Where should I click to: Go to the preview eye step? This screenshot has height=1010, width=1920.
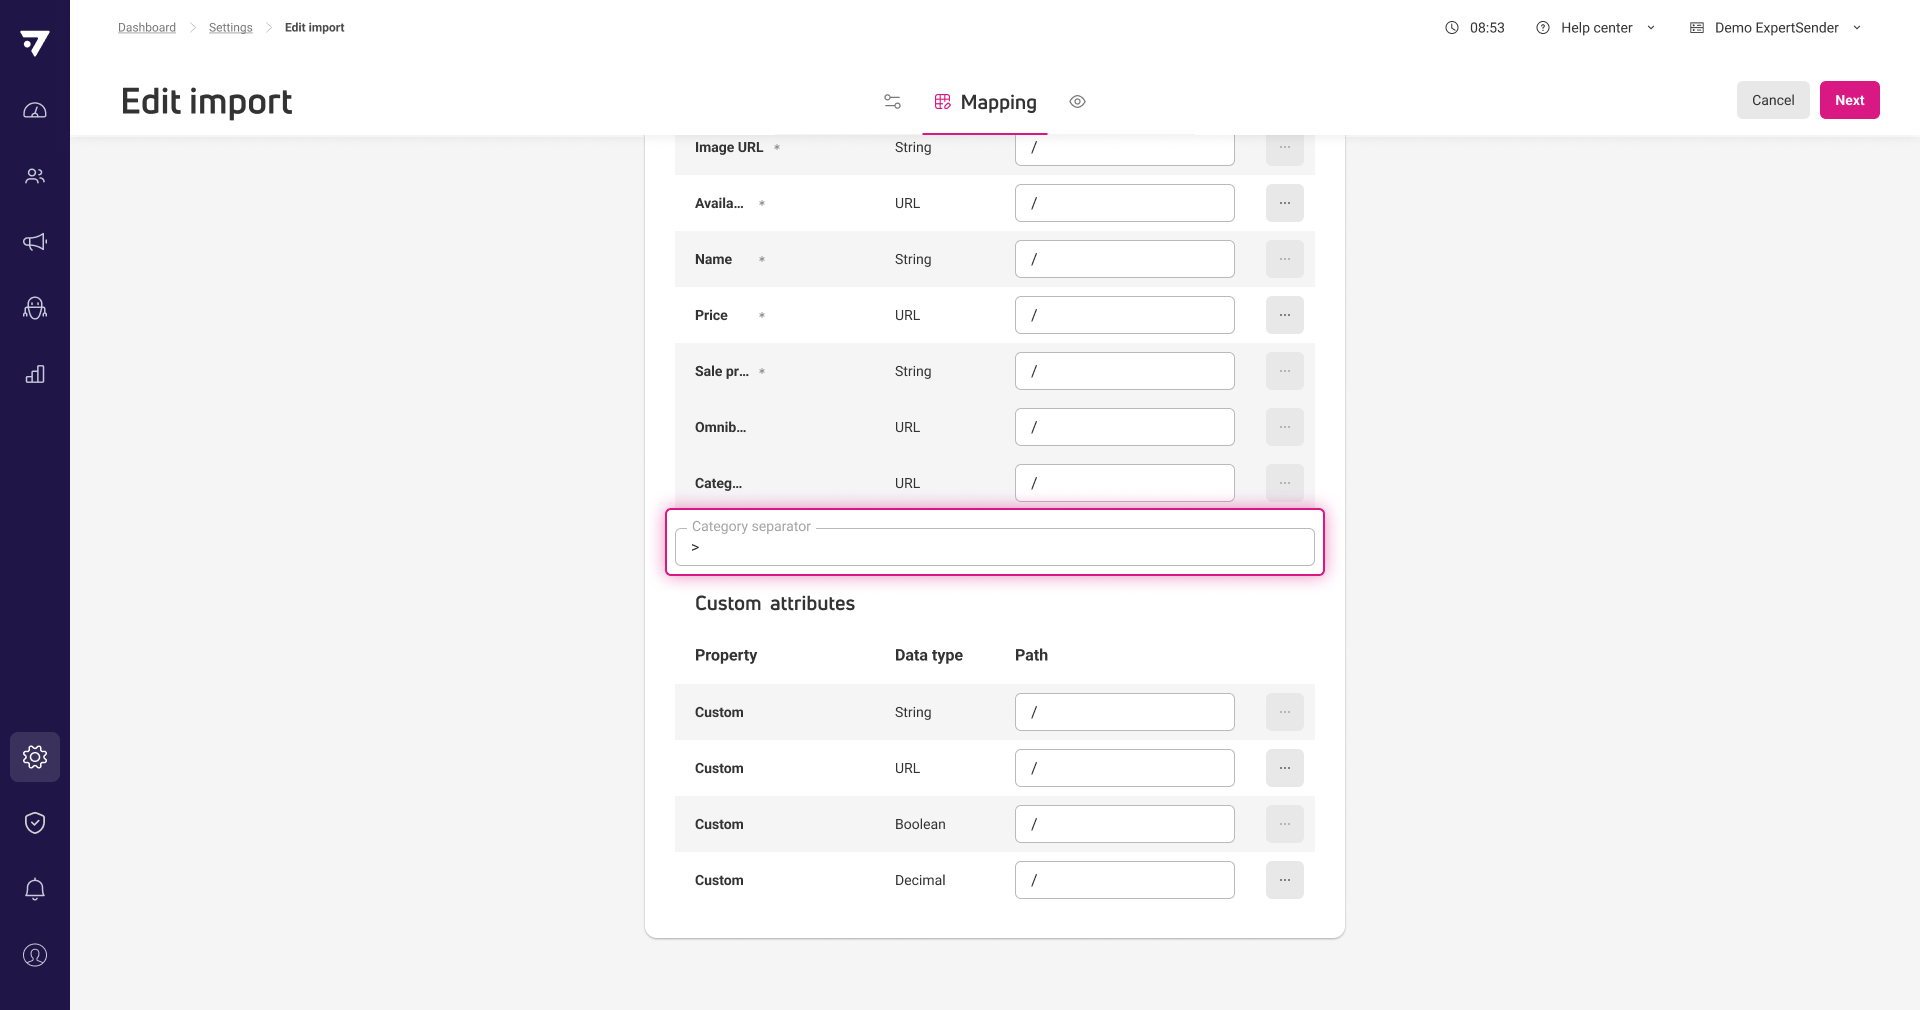pos(1077,102)
